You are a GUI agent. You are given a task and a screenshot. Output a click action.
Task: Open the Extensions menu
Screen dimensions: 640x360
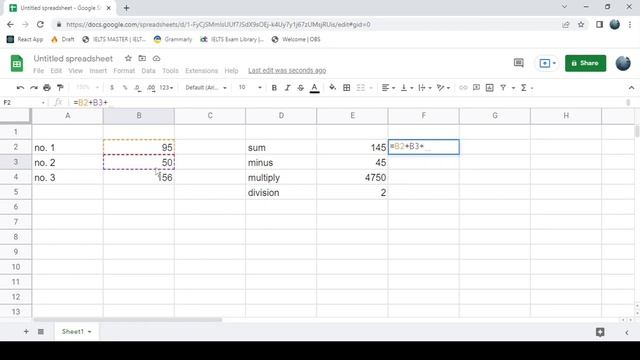coord(202,71)
